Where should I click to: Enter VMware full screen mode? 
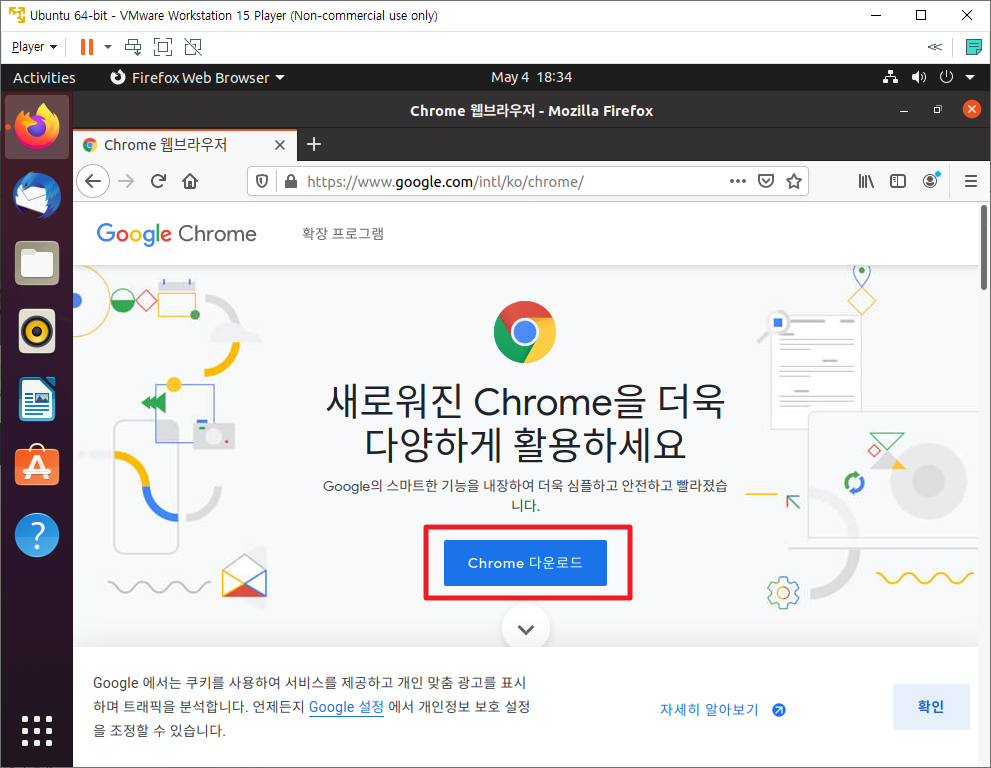coord(162,47)
